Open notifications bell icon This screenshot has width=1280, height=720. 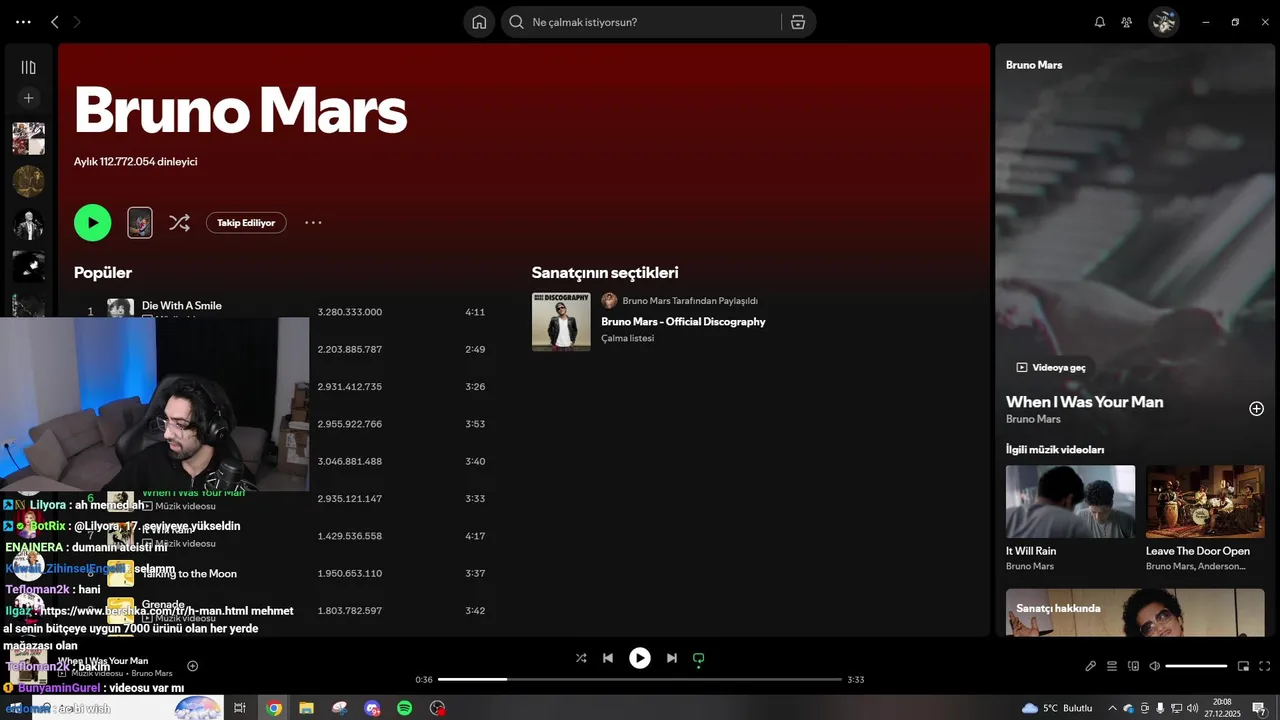[x=1100, y=22]
